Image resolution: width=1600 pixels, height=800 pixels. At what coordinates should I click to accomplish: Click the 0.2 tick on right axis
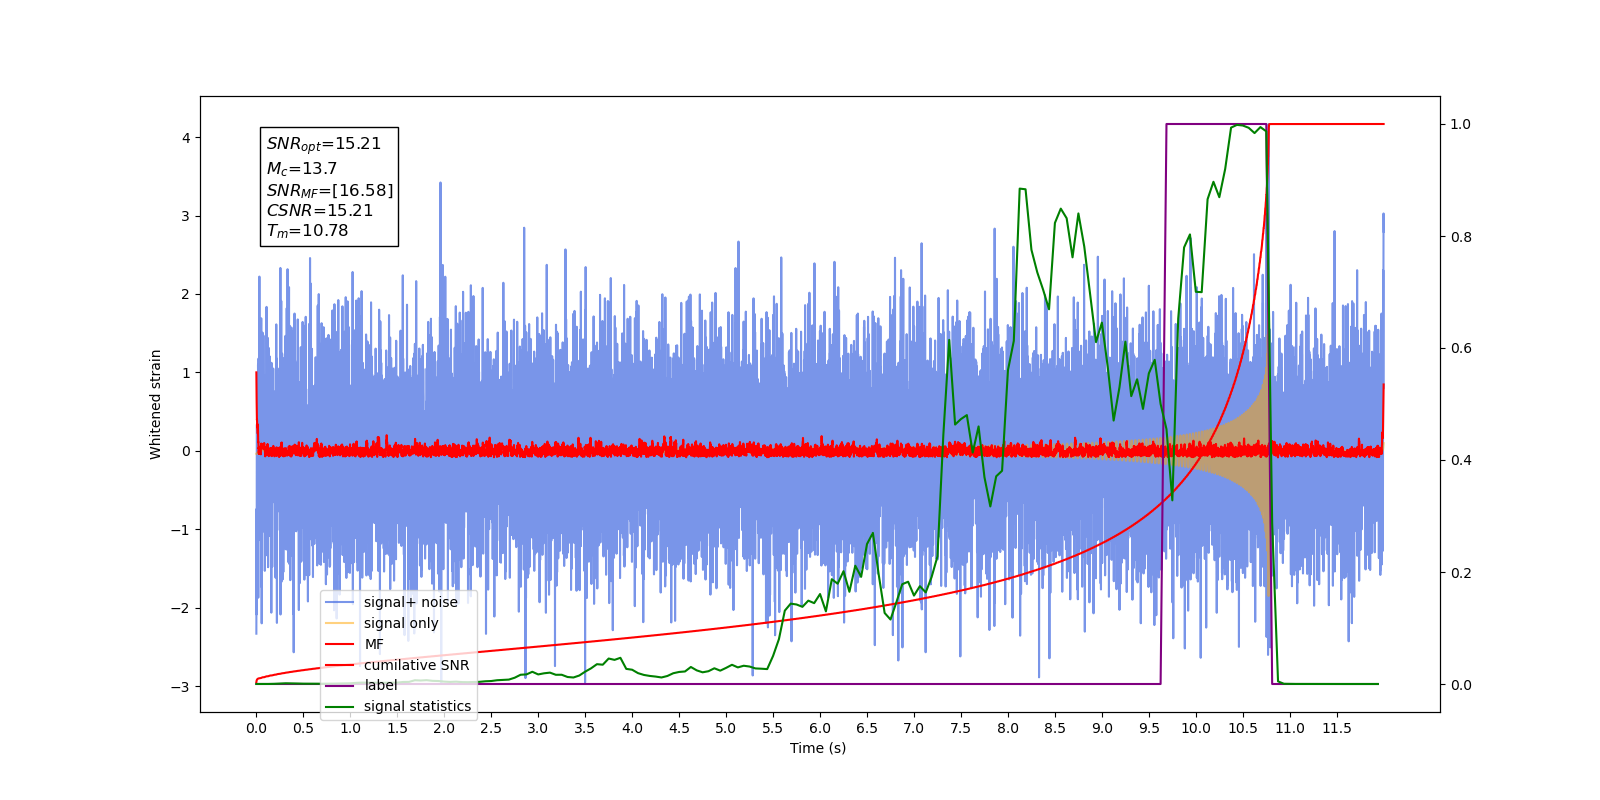click(1461, 573)
